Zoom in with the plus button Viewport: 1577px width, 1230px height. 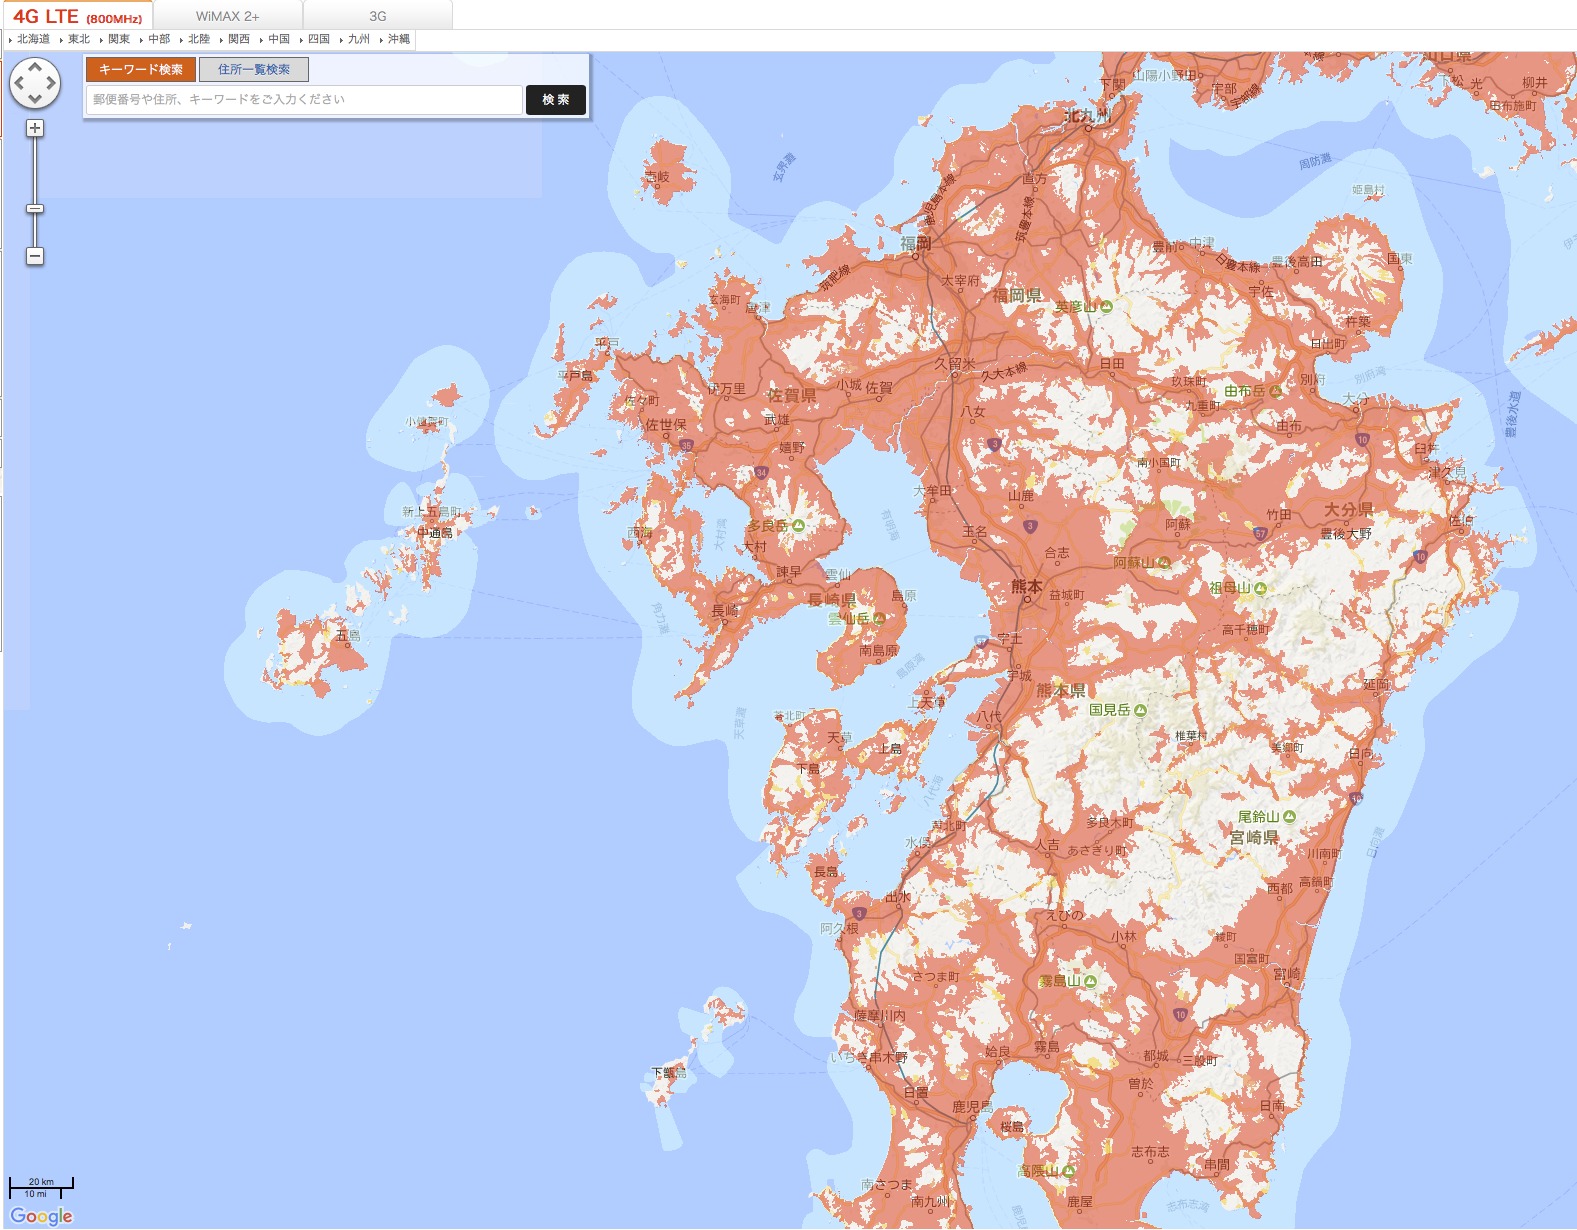pyautogui.click(x=35, y=128)
